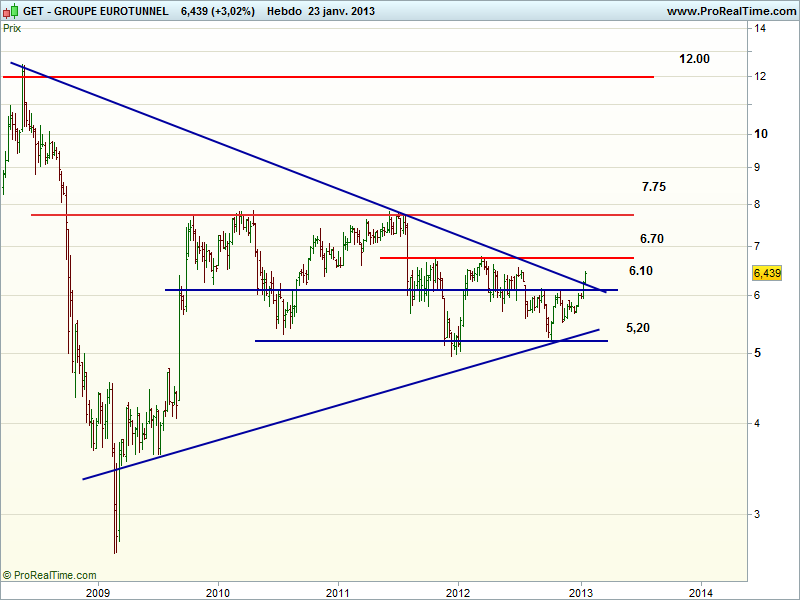The width and height of the screenshot is (800, 600).
Task: Click the 10 tick on price axis
Action: 760,134
